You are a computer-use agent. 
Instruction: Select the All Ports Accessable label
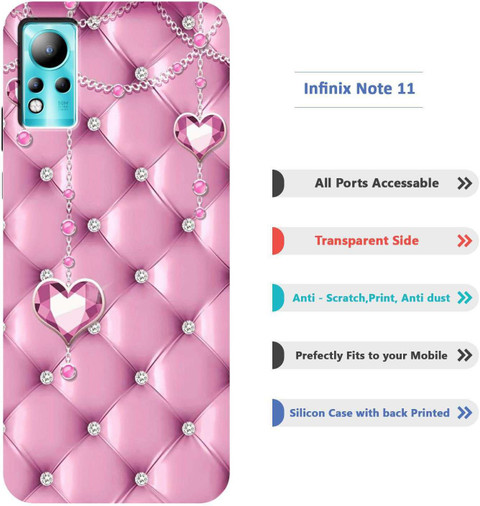coord(377,183)
